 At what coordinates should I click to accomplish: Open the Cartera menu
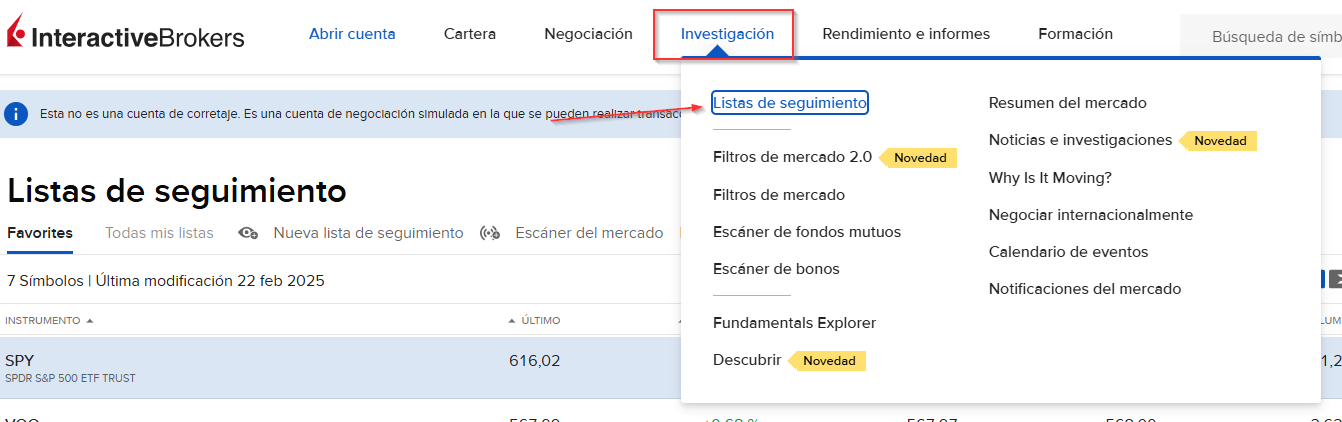(x=470, y=34)
